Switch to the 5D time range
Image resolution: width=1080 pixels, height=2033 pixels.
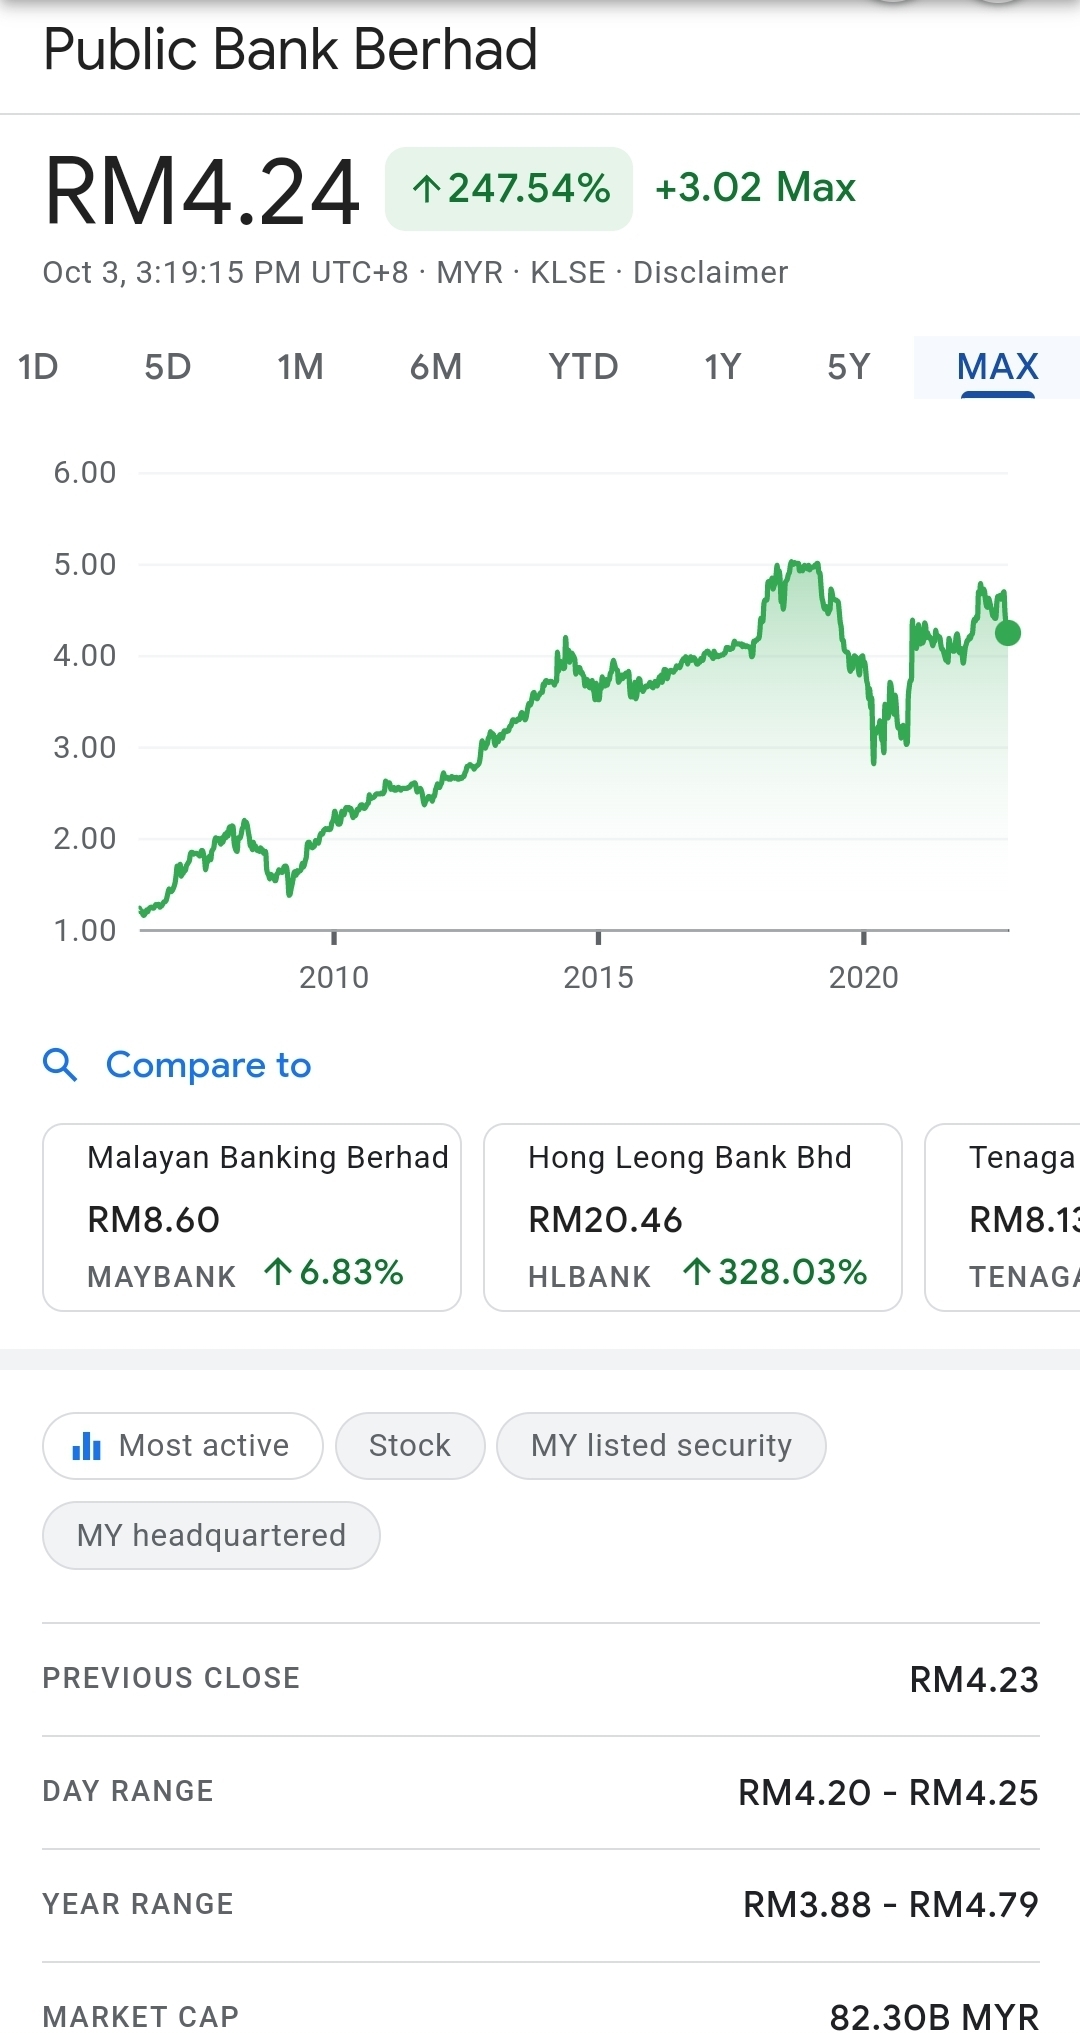click(x=167, y=367)
